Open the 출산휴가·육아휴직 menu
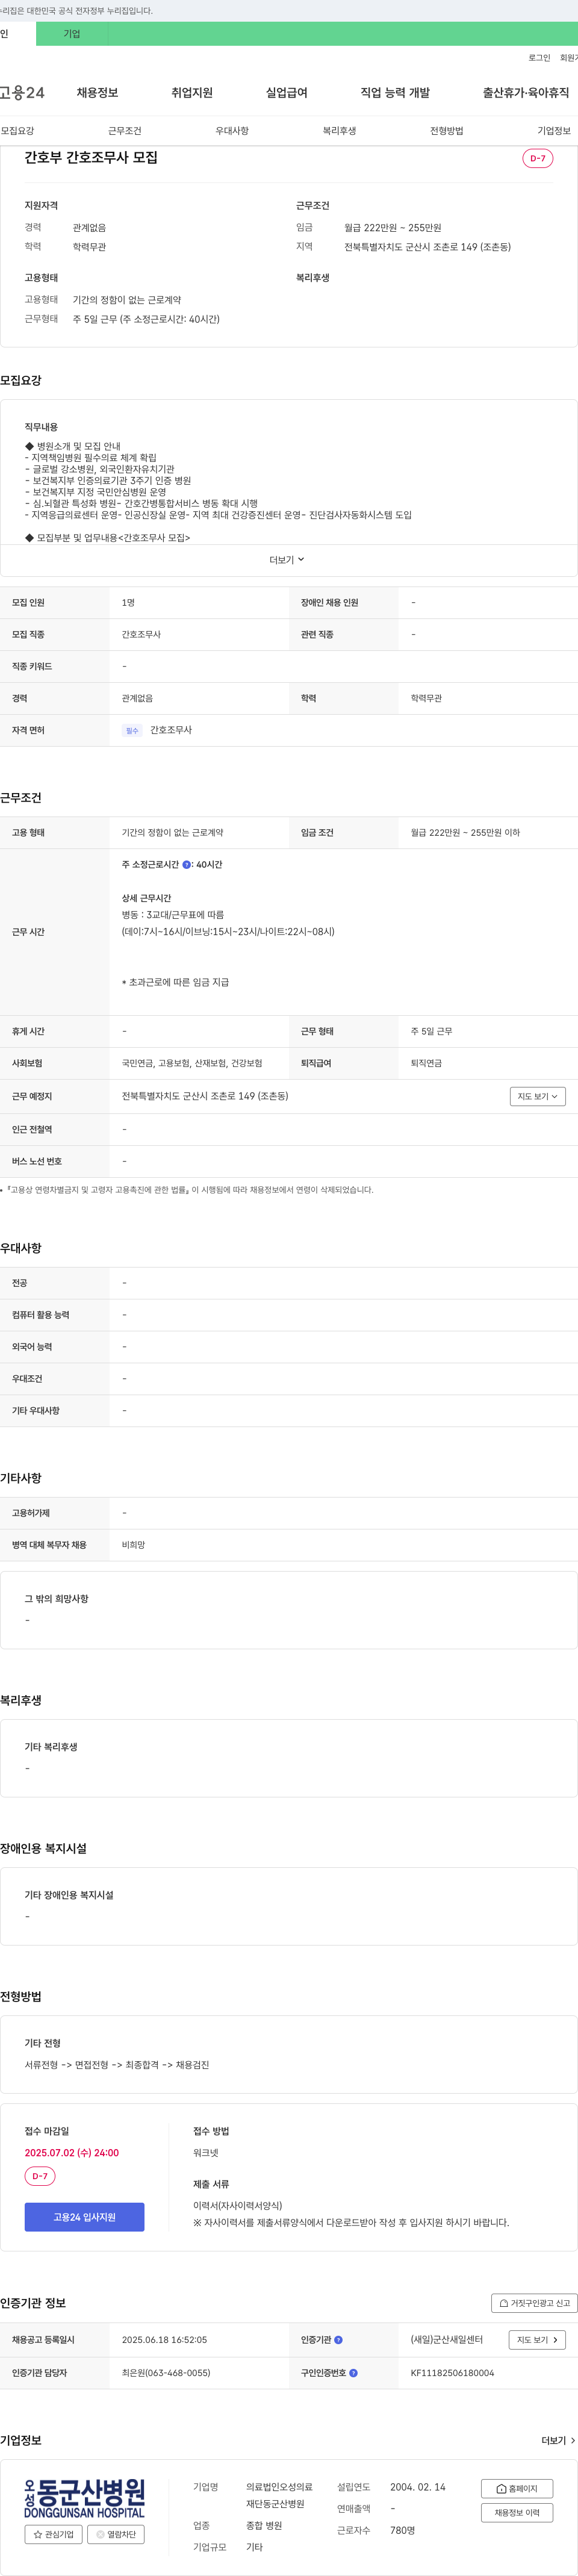This screenshot has width=578, height=2576. click(x=526, y=93)
